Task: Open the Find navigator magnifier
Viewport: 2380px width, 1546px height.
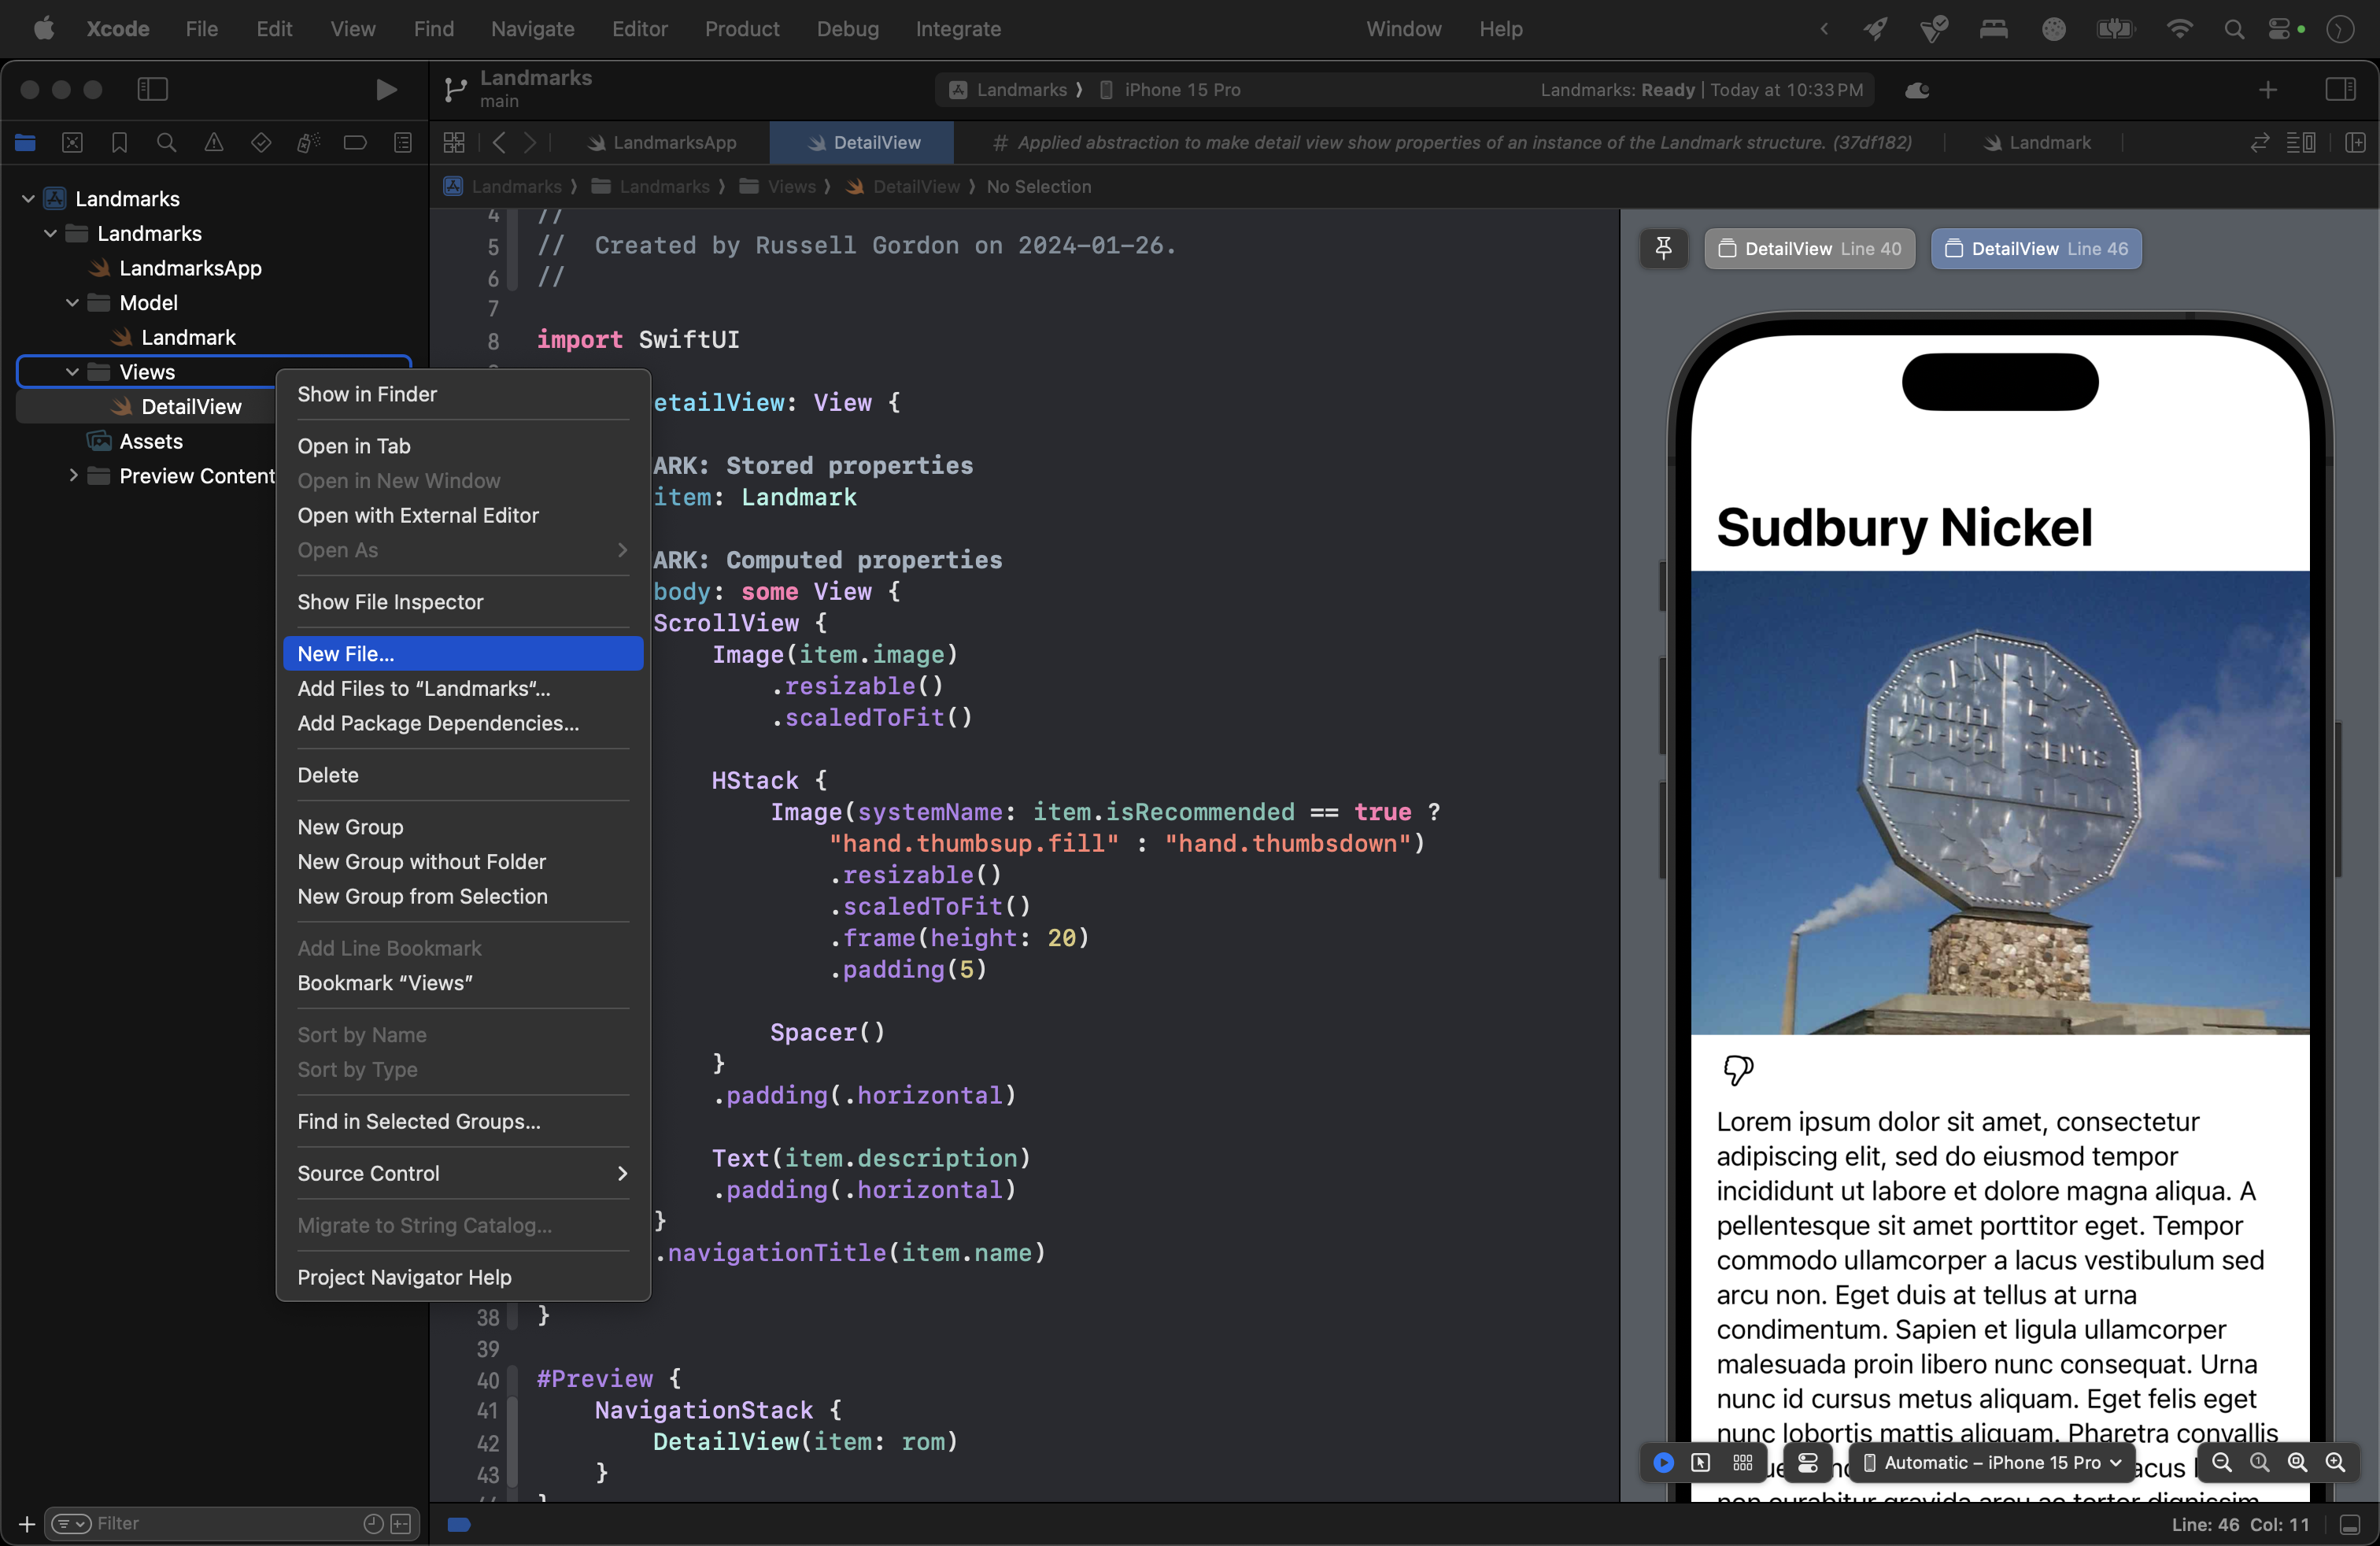Action: point(166,142)
